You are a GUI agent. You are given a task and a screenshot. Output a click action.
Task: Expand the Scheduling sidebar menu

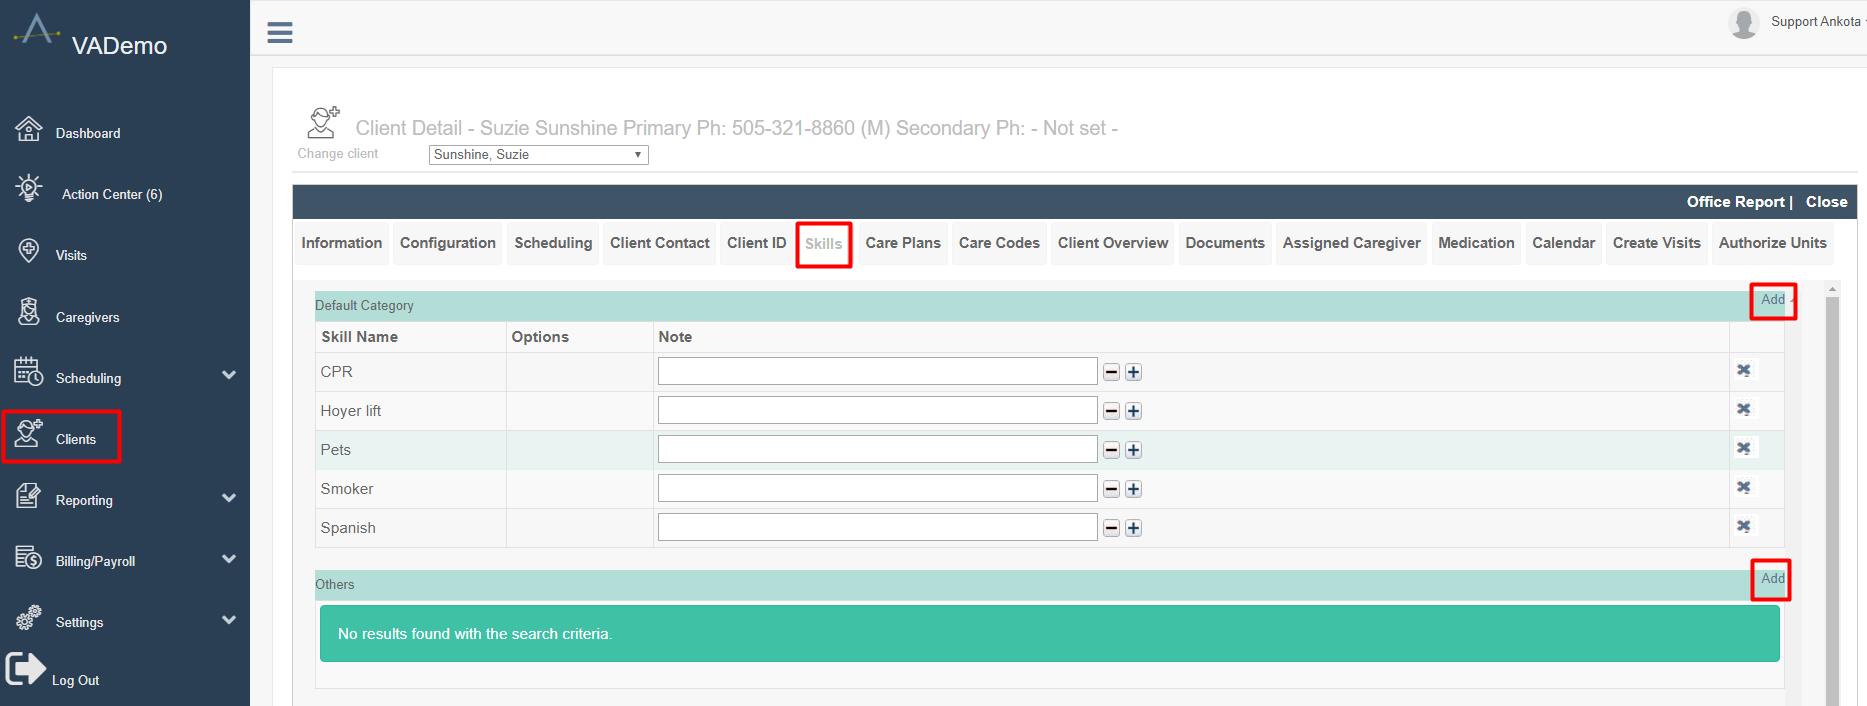229,375
